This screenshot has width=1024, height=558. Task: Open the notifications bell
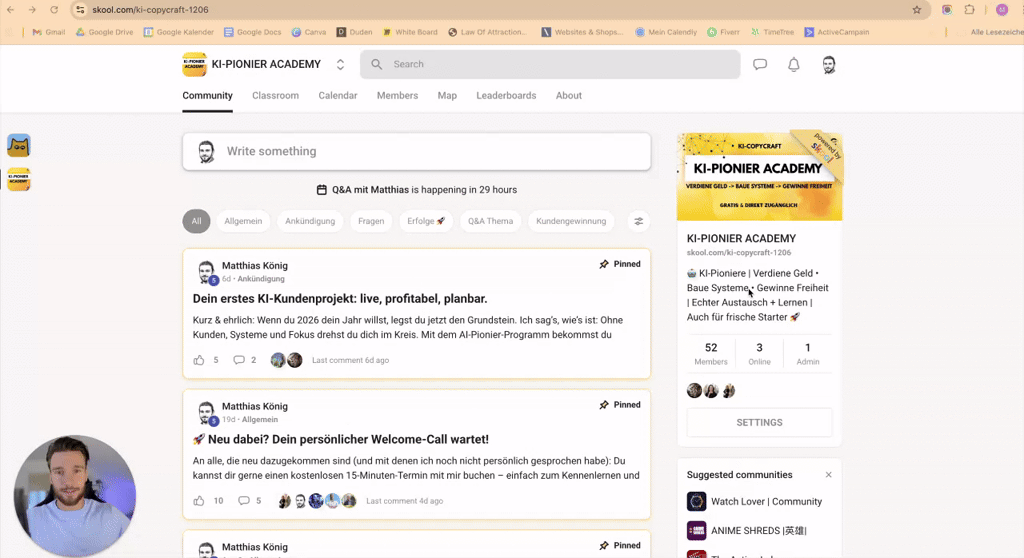(x=793, y=64)
